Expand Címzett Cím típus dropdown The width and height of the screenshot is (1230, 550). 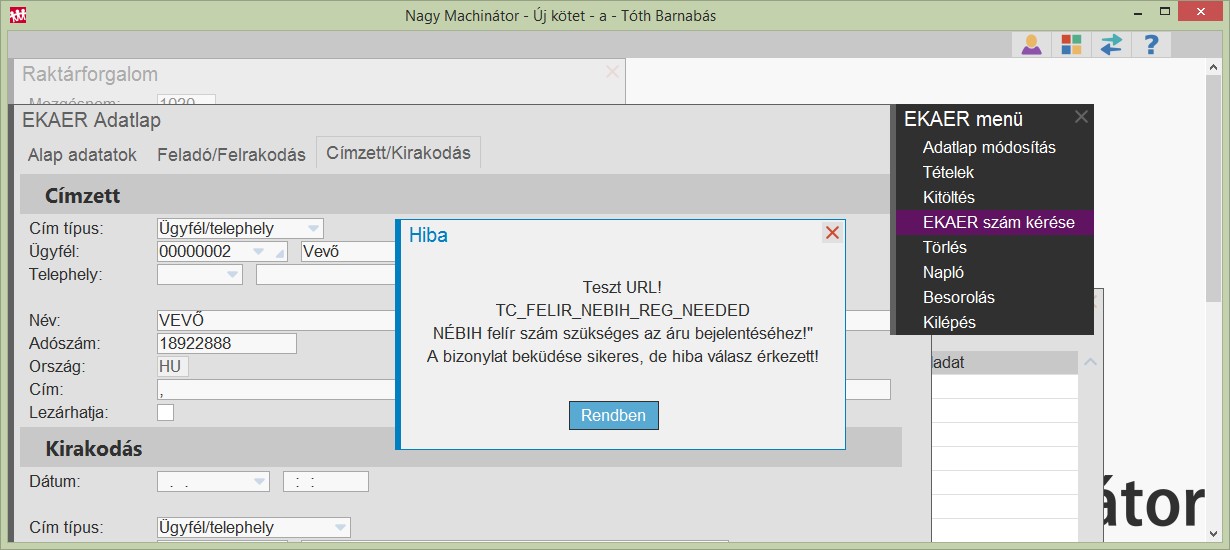coord(313,228)
